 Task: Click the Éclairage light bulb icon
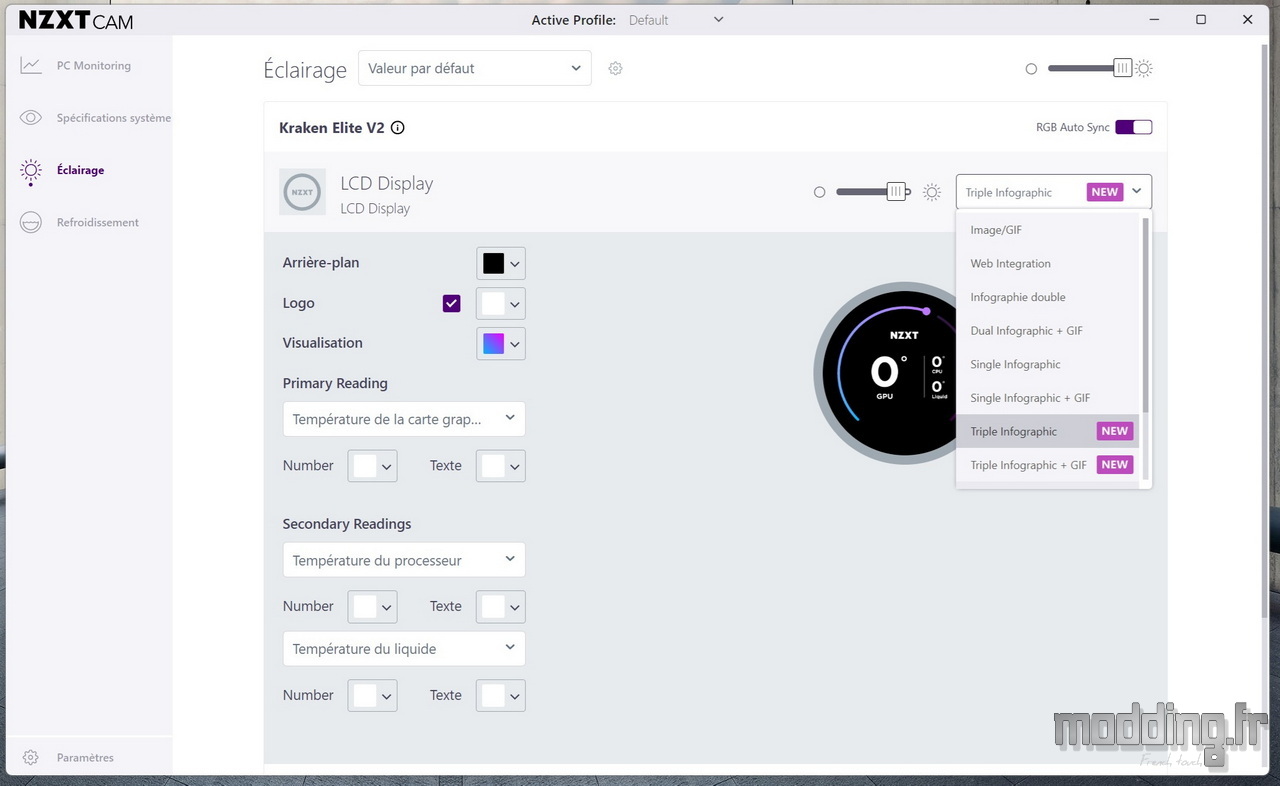point(31,171)
